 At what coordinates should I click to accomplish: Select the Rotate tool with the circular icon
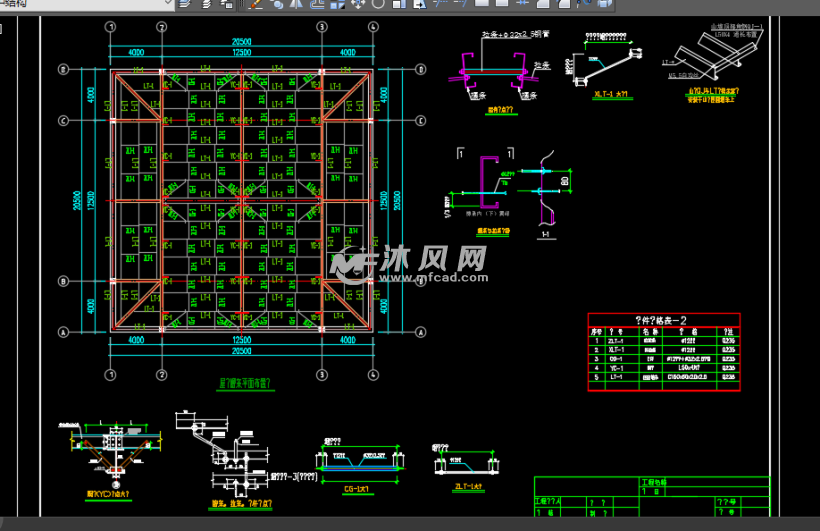tap(376, 4)
